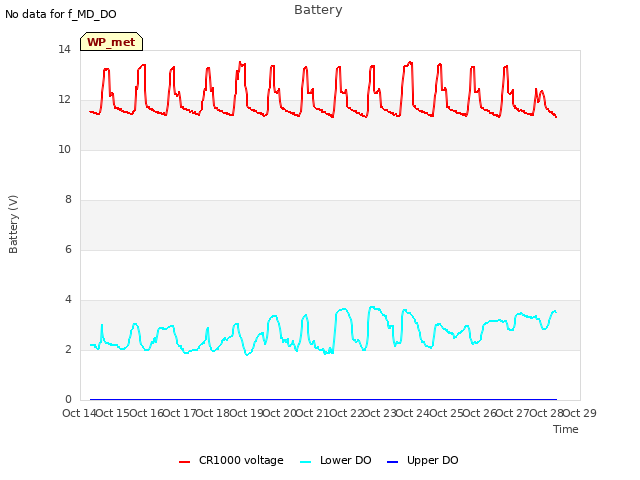Click the Oct 14 x-axis tick label
This screenshot has height=480, width=640.
[x=79, y=413]
